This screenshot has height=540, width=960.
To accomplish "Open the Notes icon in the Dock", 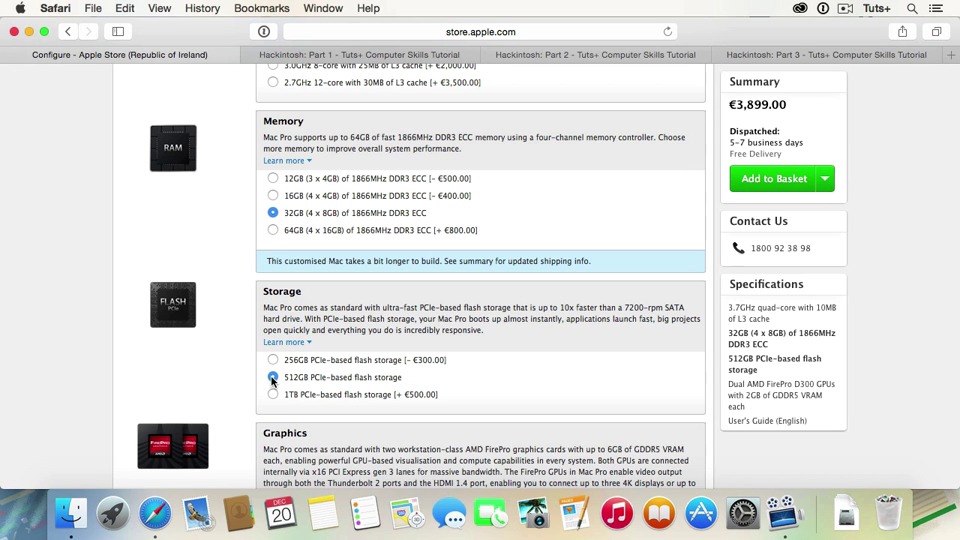I will pyautogui.click(x=323, y=513).
